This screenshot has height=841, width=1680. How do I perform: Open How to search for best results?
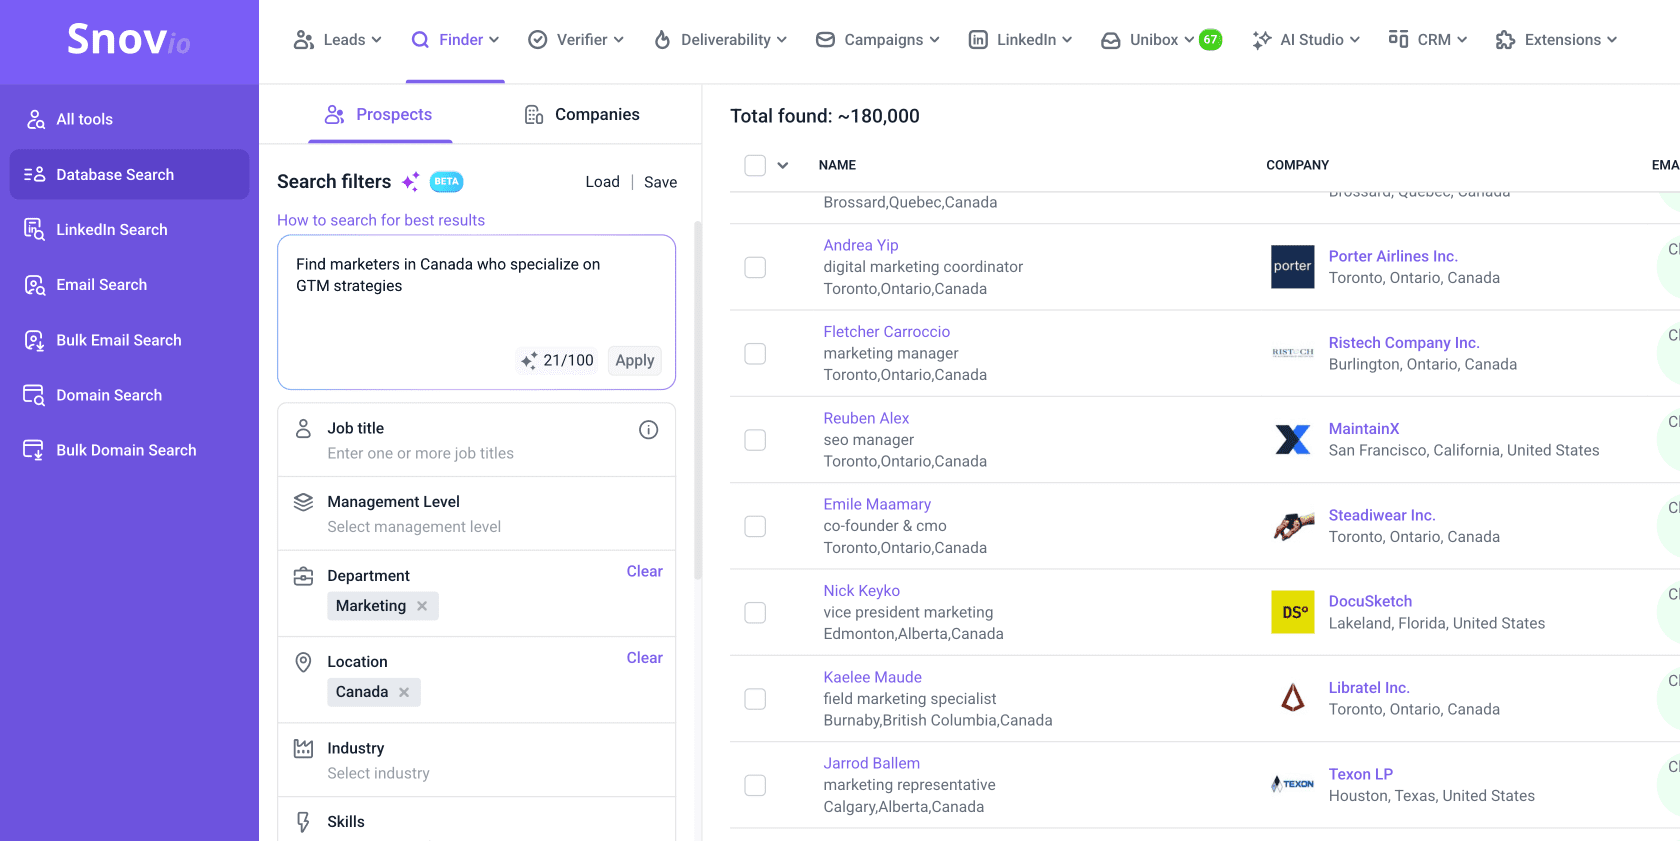381,220
